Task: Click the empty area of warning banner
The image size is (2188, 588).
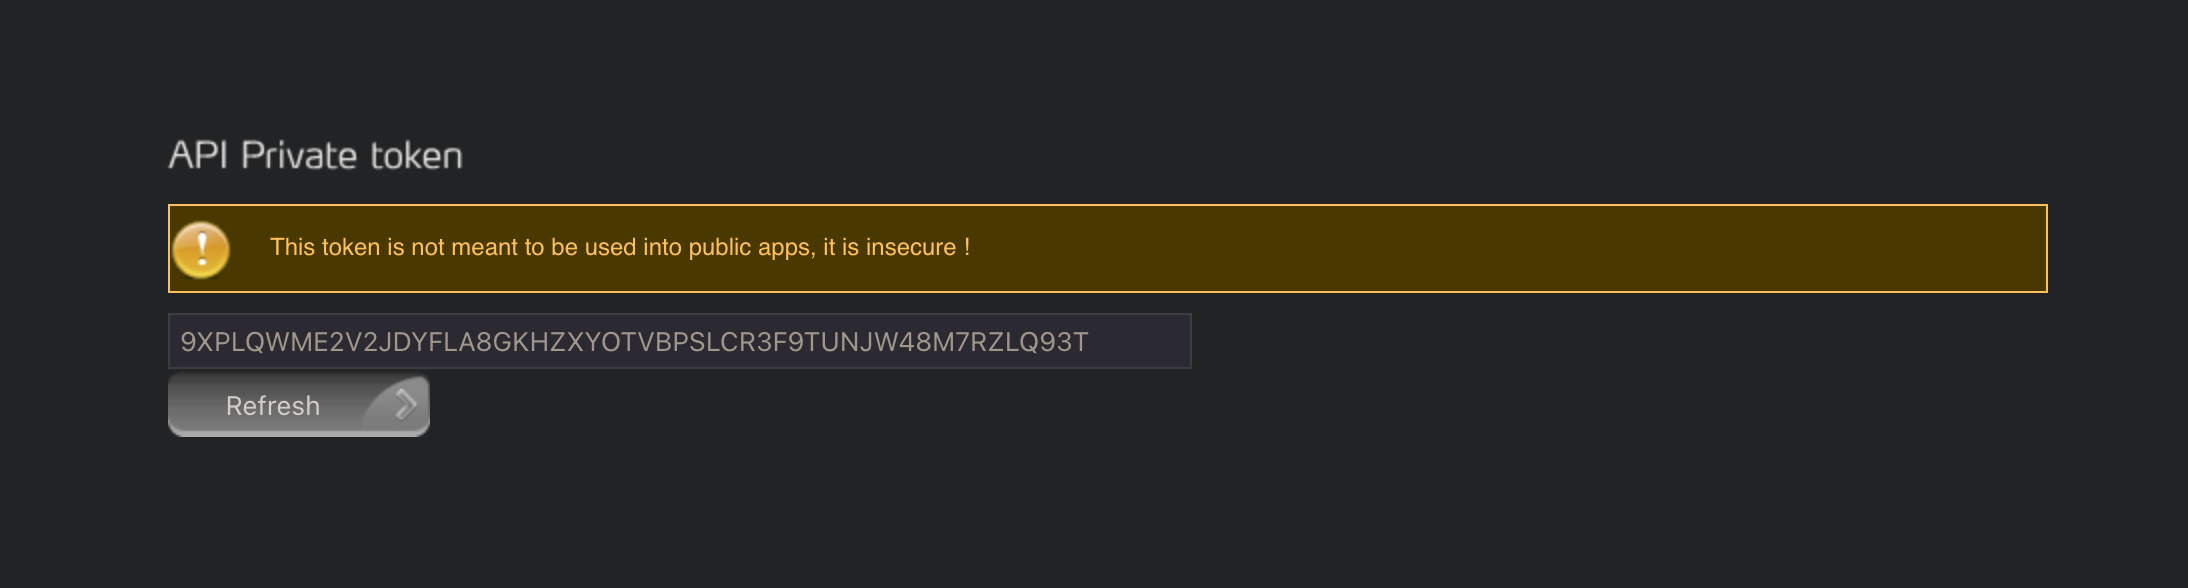Action: pyautogui.click(x=1500, y=248)
